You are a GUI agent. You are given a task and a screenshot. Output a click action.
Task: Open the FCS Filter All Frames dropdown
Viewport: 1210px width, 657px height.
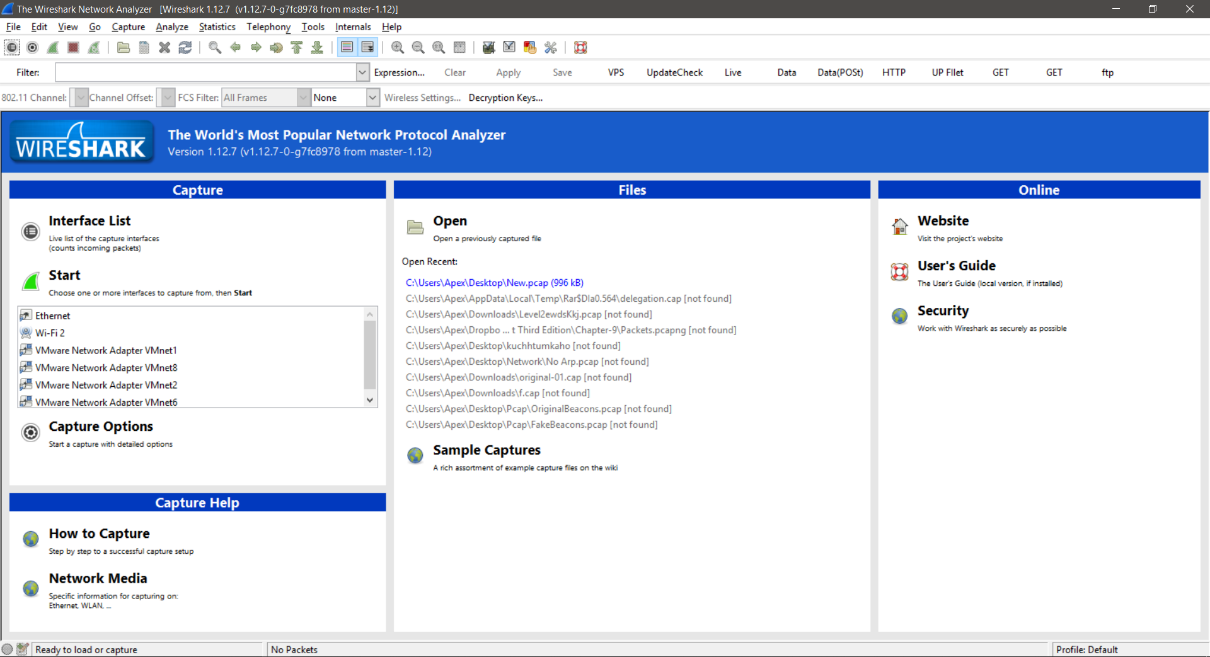coord(265,97)
